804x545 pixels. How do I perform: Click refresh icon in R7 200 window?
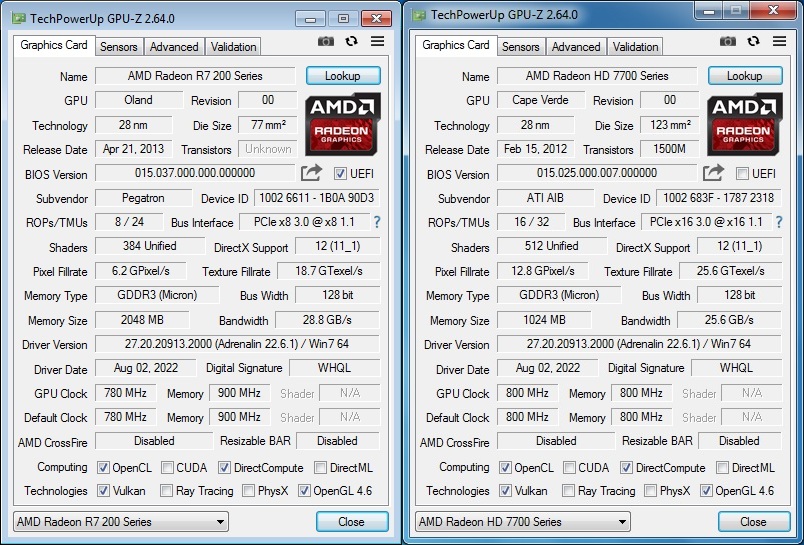pyautogui.click(x=351, y=42)
